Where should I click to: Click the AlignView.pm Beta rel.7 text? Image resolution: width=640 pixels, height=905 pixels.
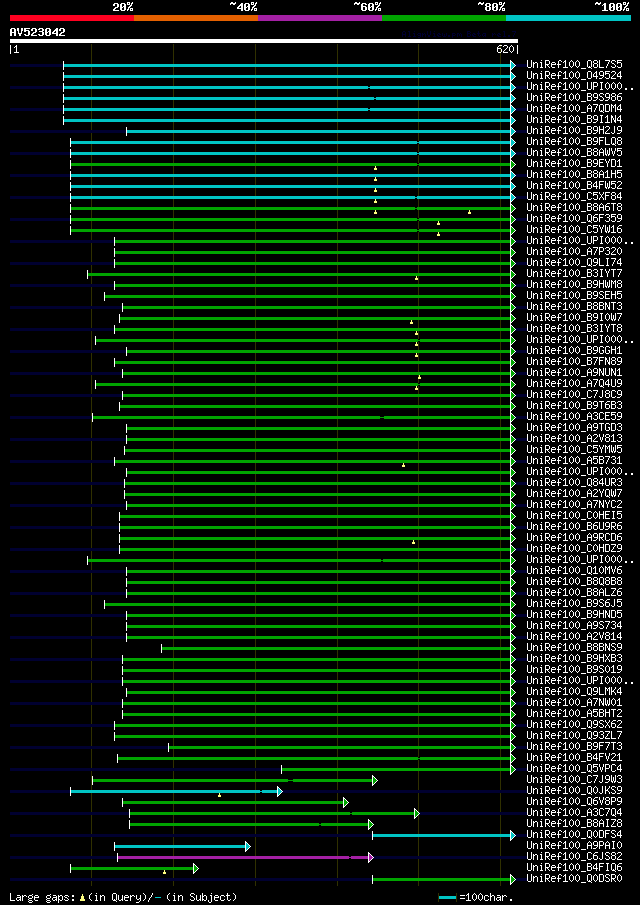458,34
